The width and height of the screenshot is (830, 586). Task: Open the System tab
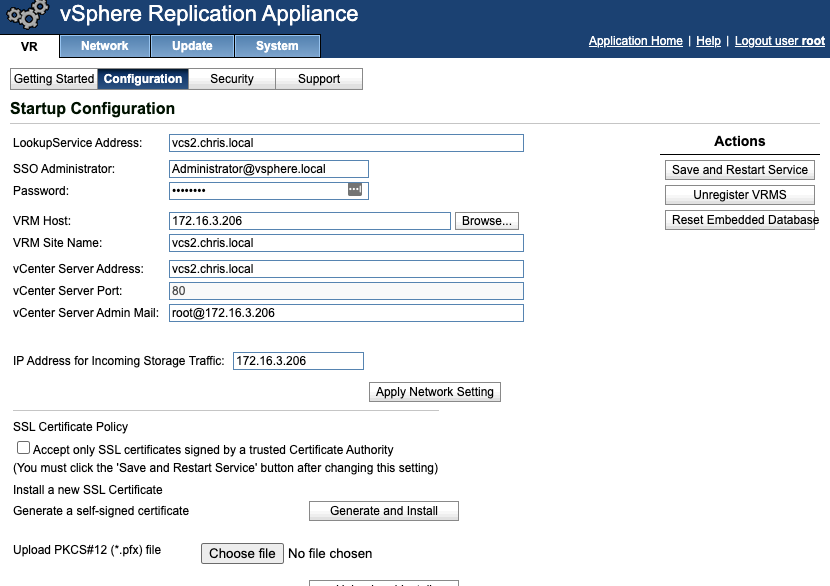click(x=277, y=46)
